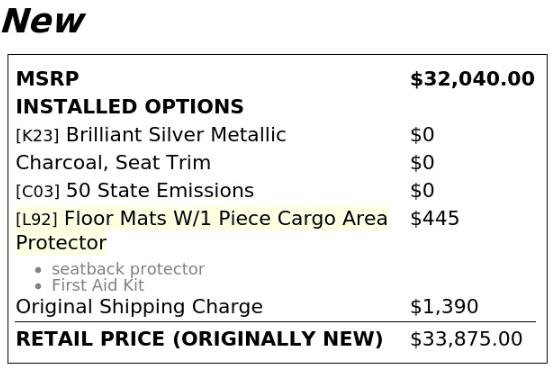Click the word Protector
The width and height of the screenshot is (551, 368).
tap(61, 243)
